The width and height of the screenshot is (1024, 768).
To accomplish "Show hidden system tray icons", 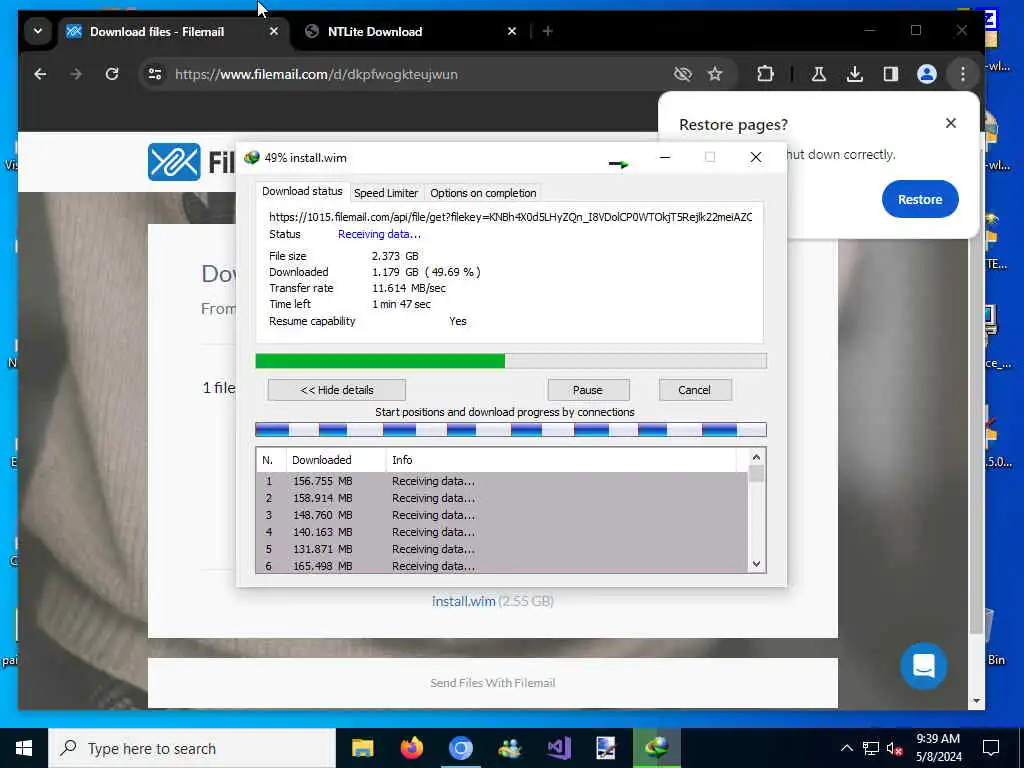I will tap(846, 748).
